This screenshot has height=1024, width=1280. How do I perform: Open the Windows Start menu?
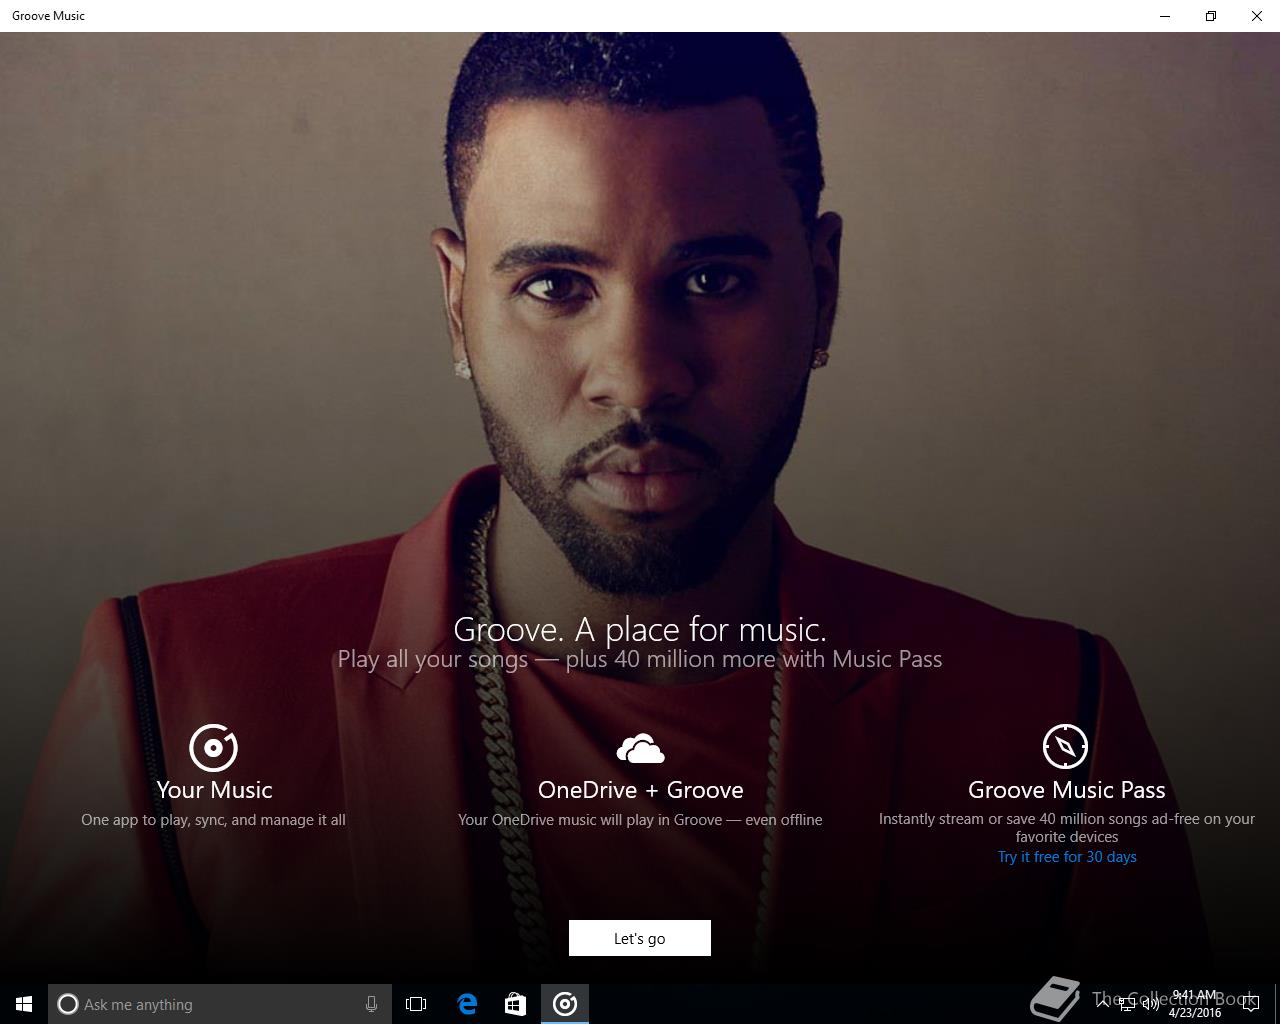click(24, 1004)
